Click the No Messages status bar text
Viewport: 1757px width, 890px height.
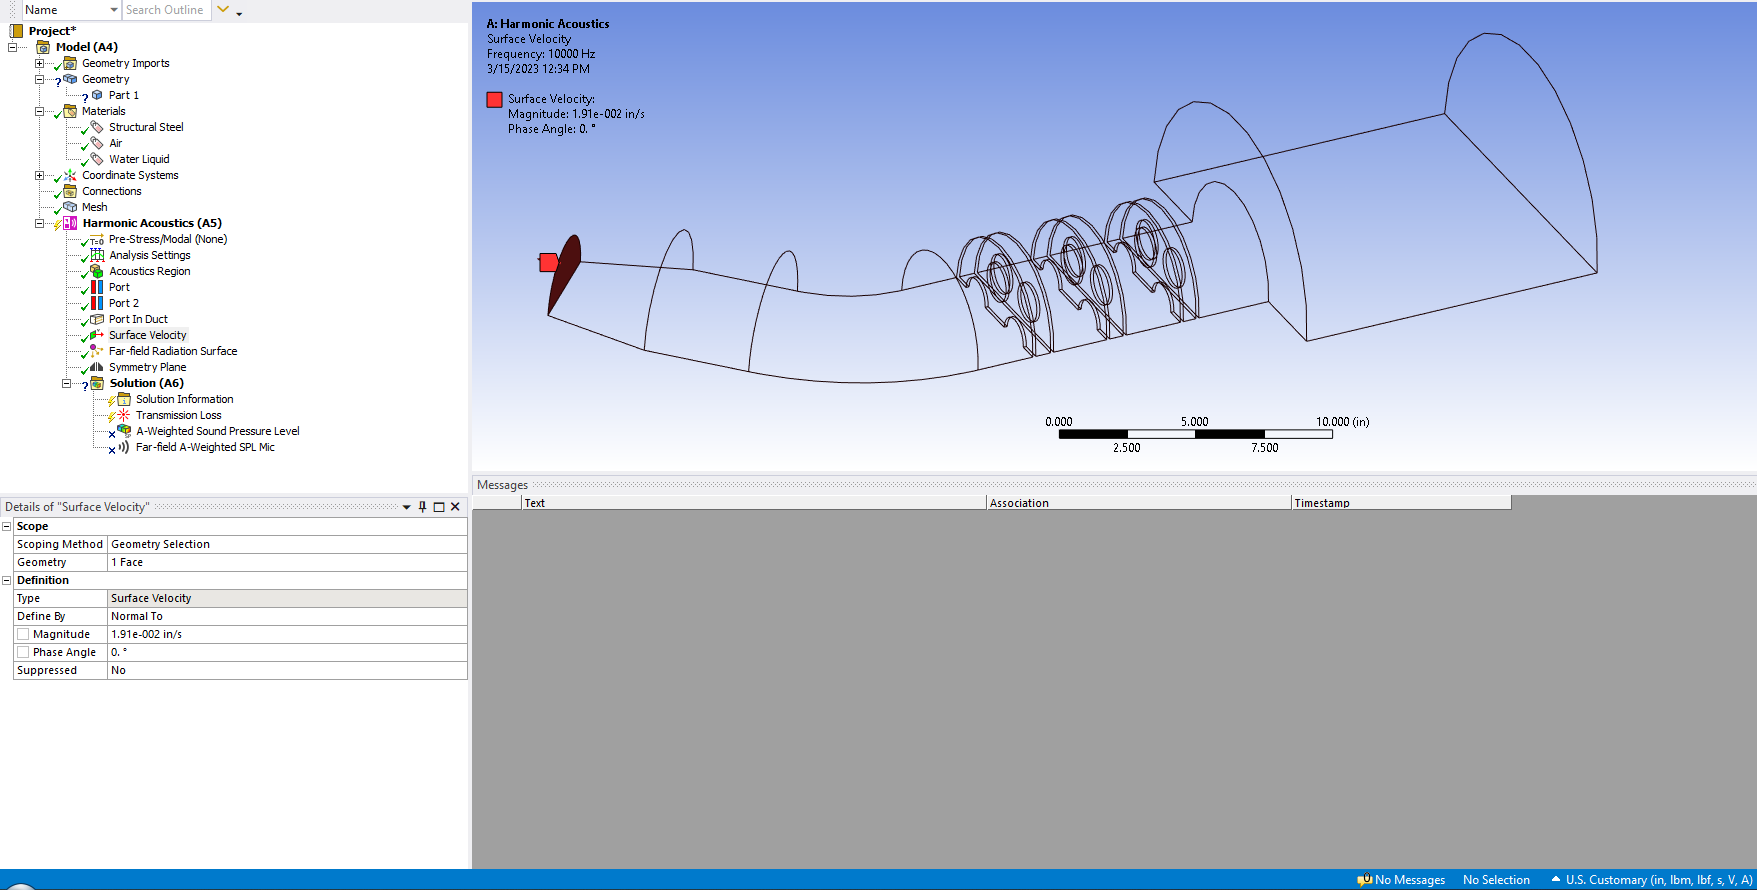(x=1410, y=880)
